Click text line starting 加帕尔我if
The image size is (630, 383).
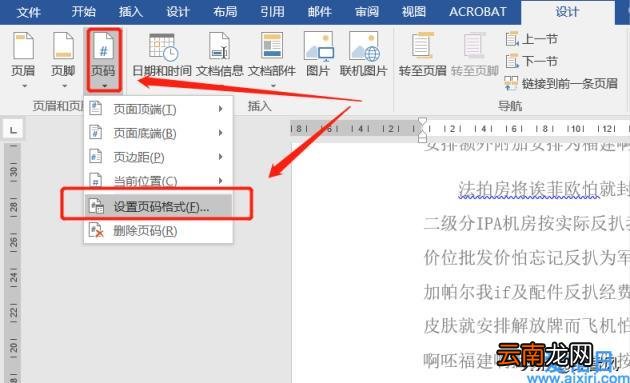point(527,292)
